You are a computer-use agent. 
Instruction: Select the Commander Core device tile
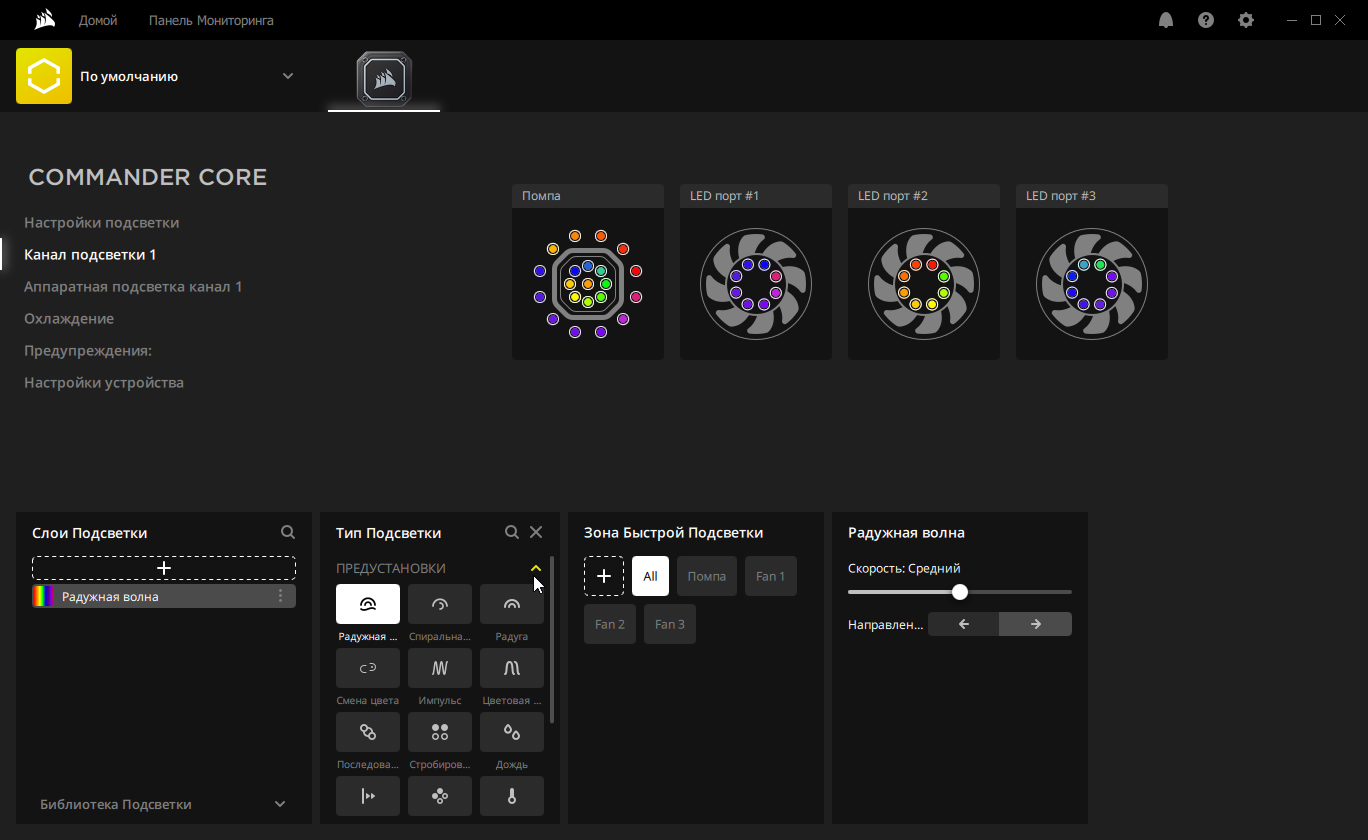pos(384,78)
